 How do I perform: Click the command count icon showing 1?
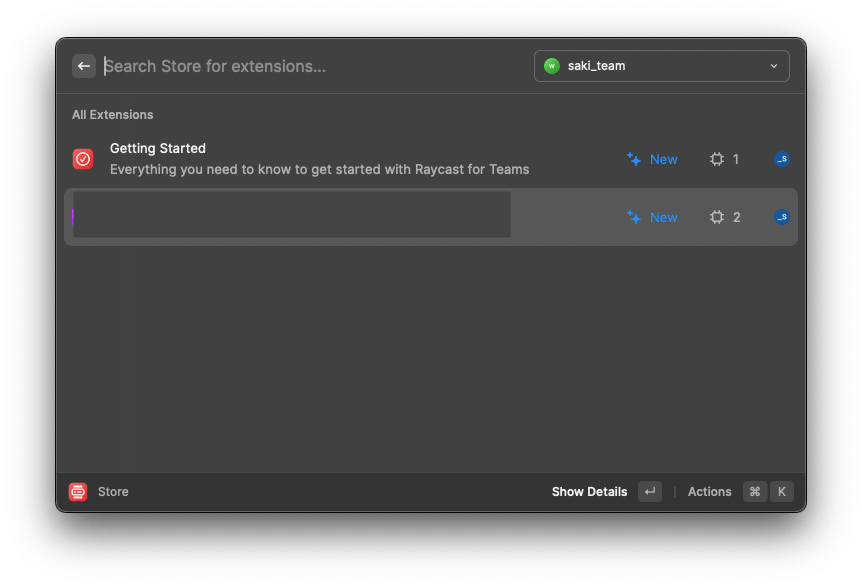tap(716, 159)
